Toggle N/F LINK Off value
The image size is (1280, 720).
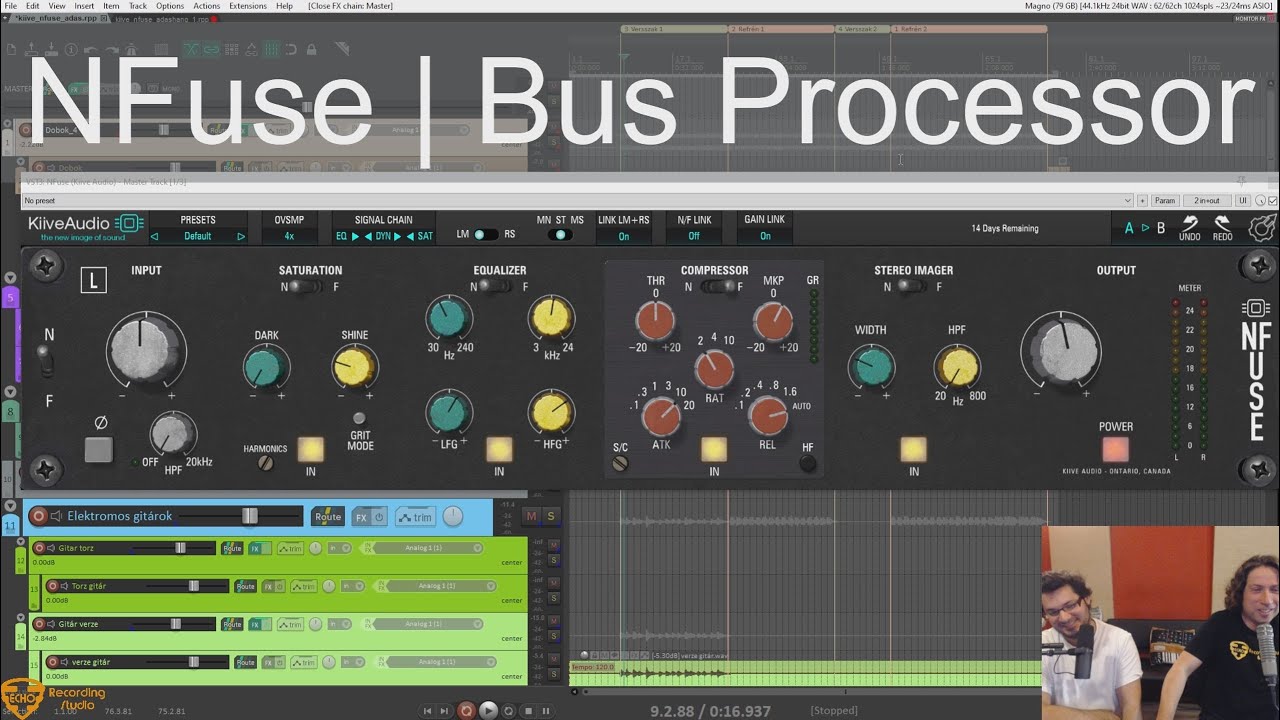coord(694,237)
